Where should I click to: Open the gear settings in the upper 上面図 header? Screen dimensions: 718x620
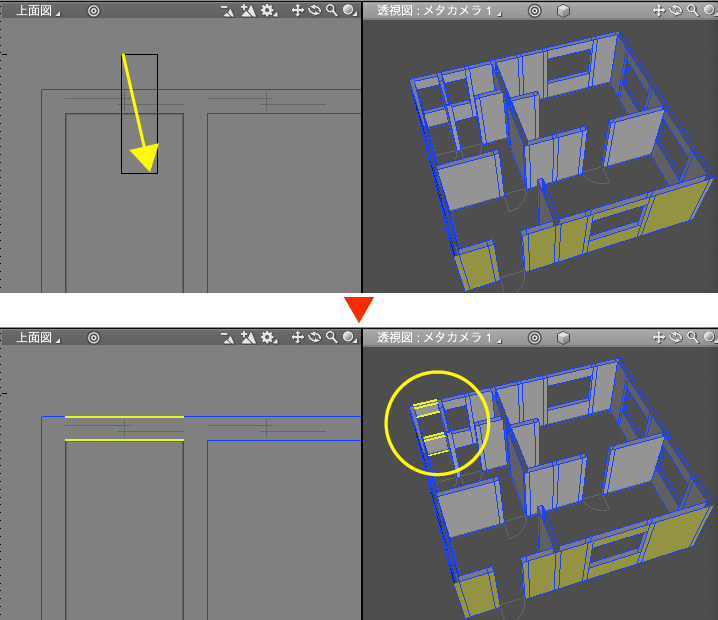coord(269,11)
